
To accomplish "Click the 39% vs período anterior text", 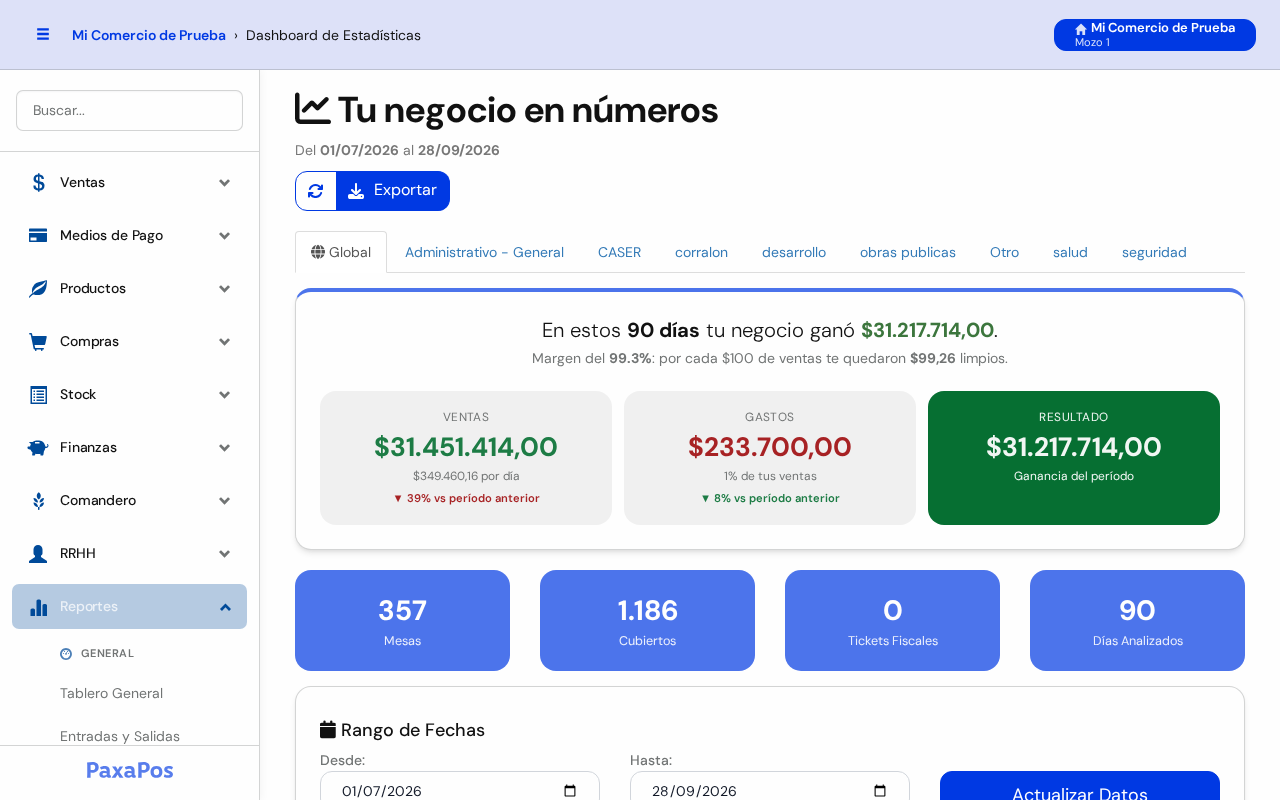I will click(466, 498).
